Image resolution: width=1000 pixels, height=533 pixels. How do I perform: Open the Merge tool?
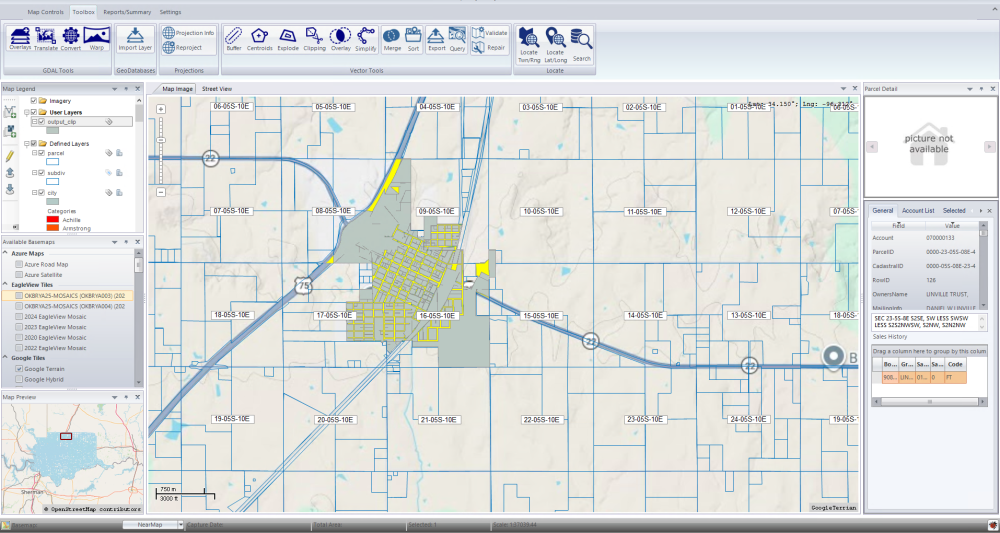pyautogui.click(x=392, y=40)
